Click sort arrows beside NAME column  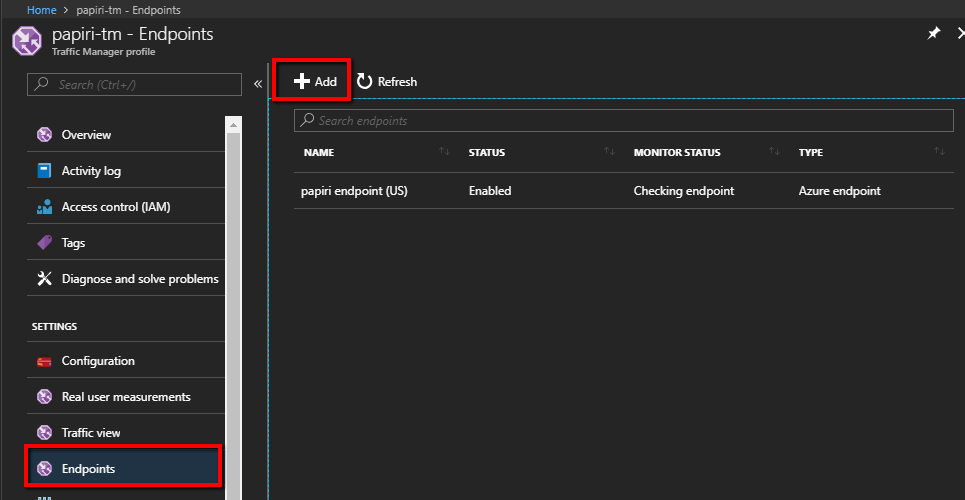444,151
